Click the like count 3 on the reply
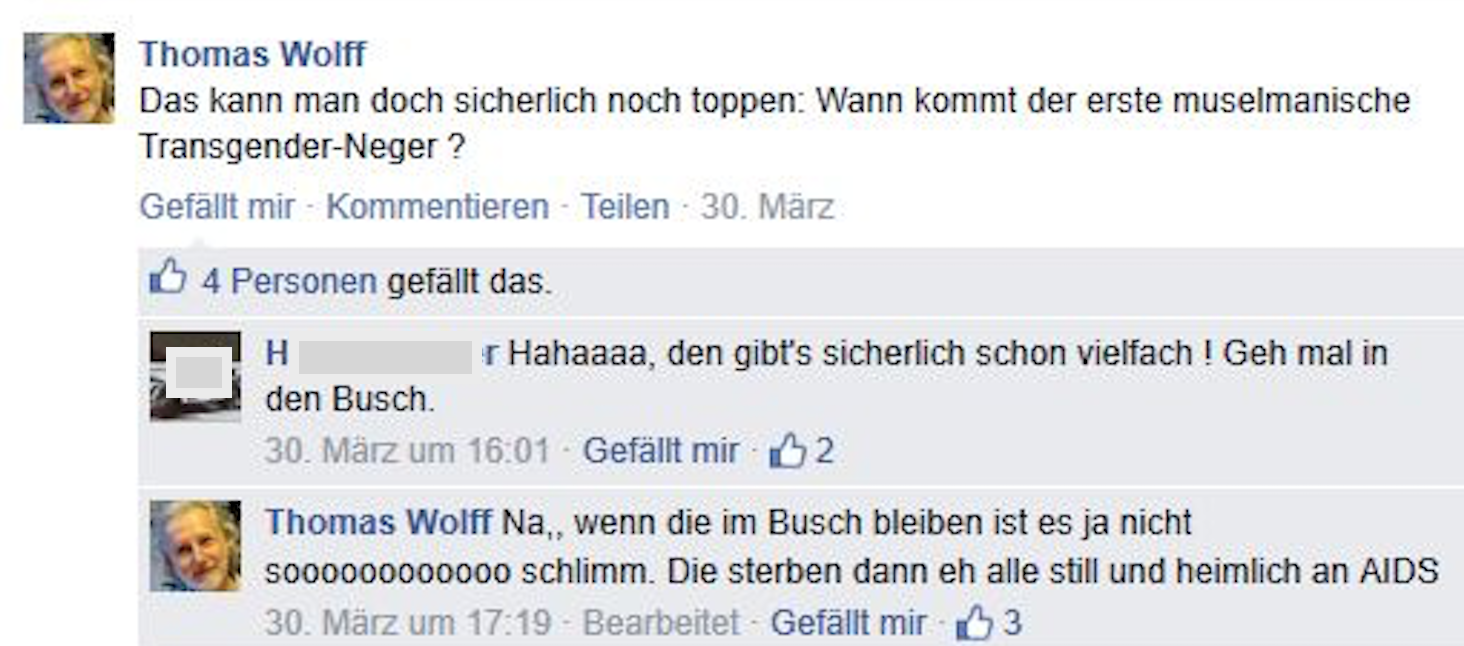1464x646 pixels. [x=1012, y=623]
